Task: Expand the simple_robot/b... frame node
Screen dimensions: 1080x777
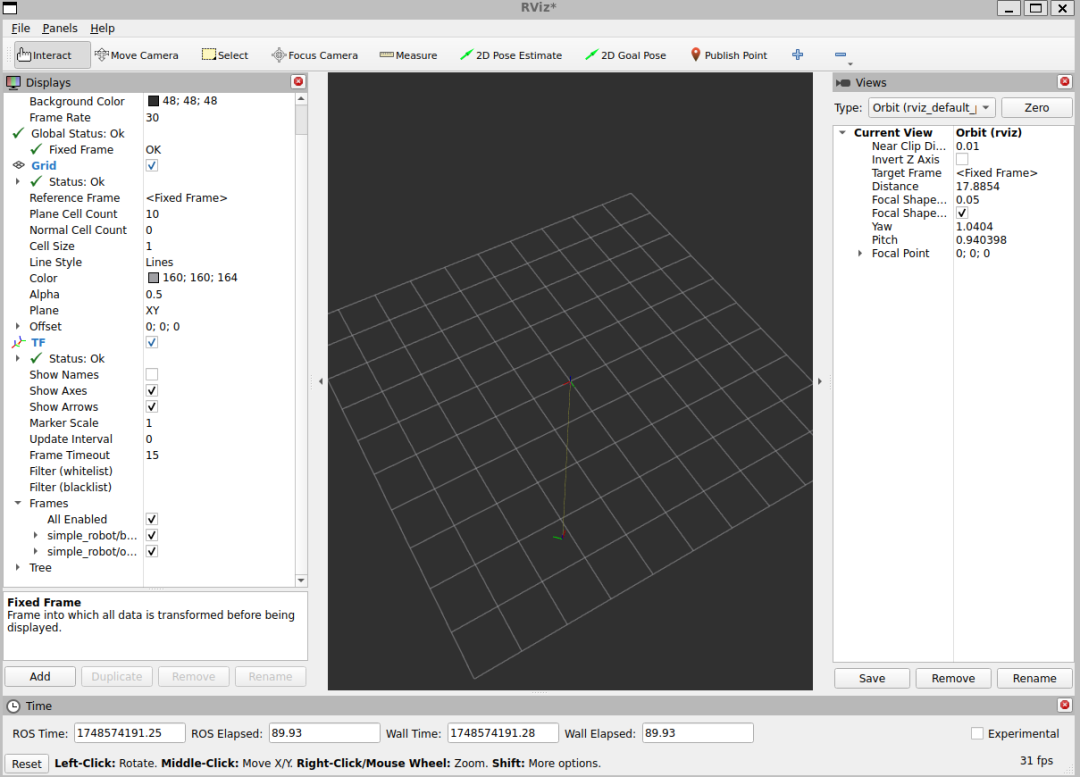Action: coord(35,535)
